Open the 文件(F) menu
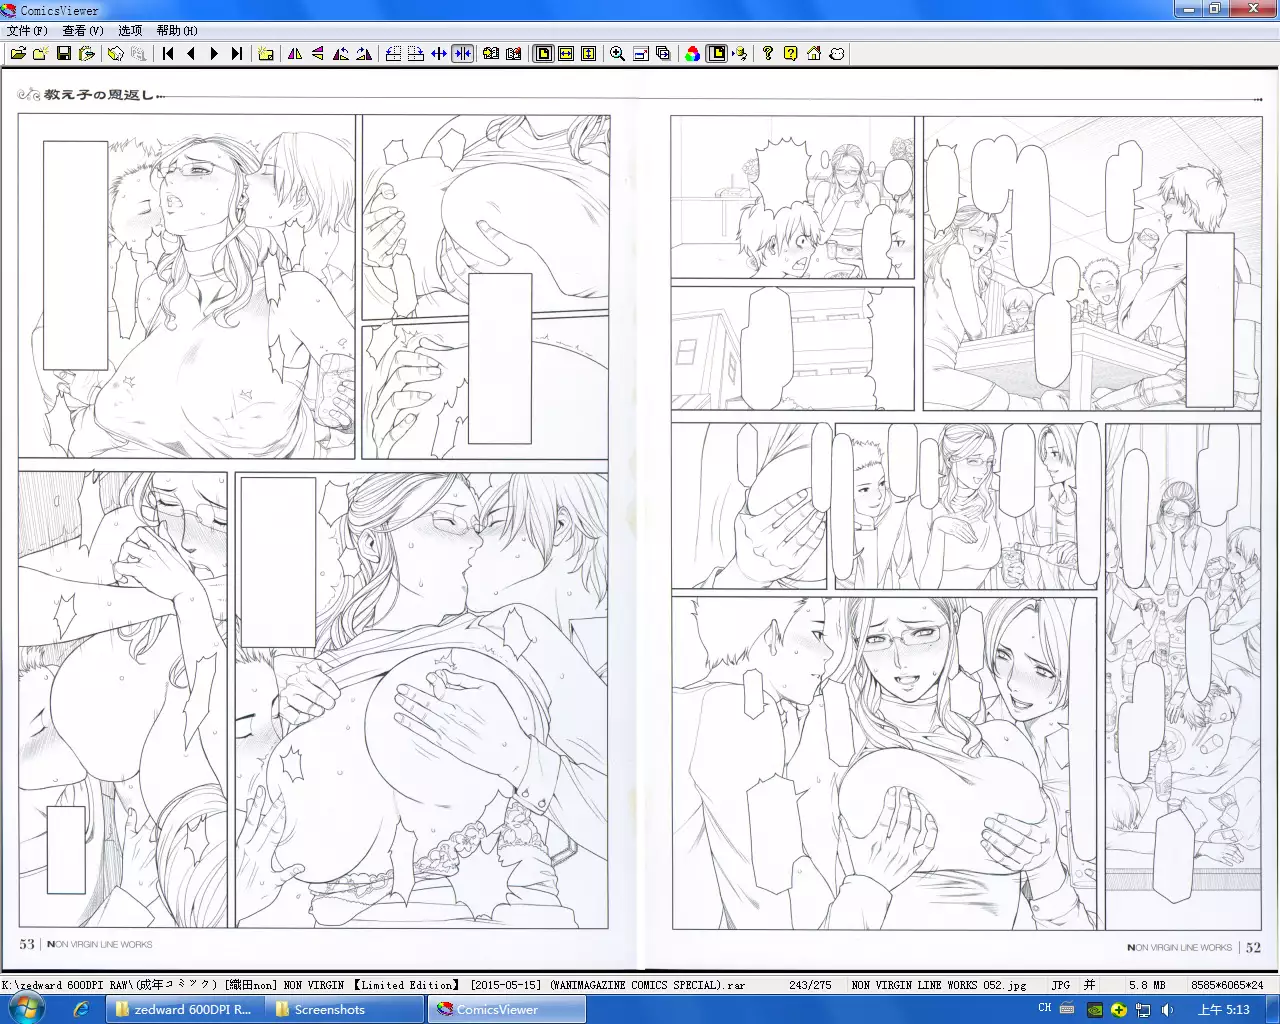Screen dimensions: 1280x1024 pyautogui.click(x=27, y=31)
